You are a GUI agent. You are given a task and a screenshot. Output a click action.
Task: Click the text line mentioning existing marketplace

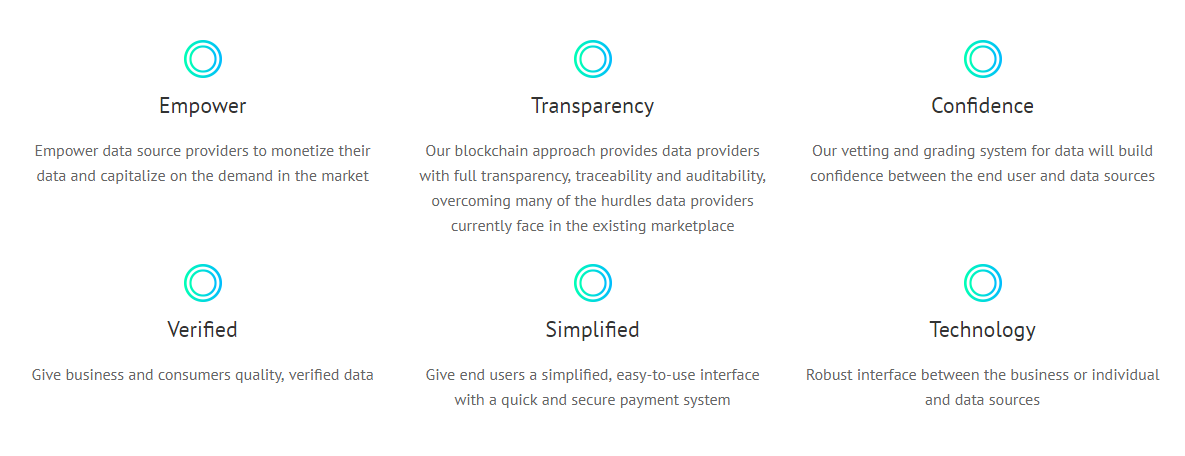pyautogui.click(x=592, y=226)
